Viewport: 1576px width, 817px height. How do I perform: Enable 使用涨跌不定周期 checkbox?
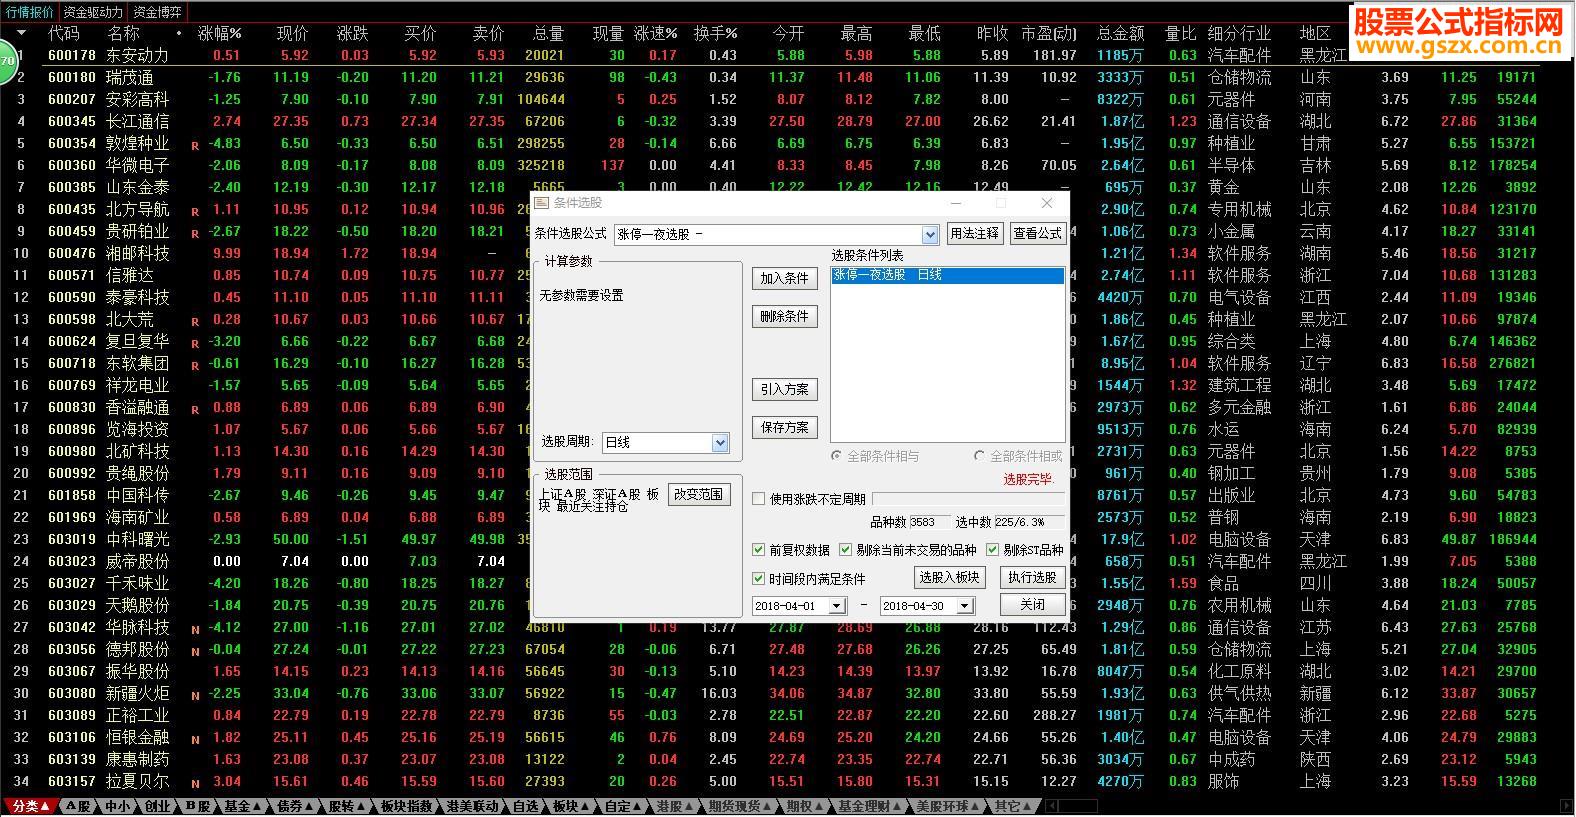click(759, 499)
